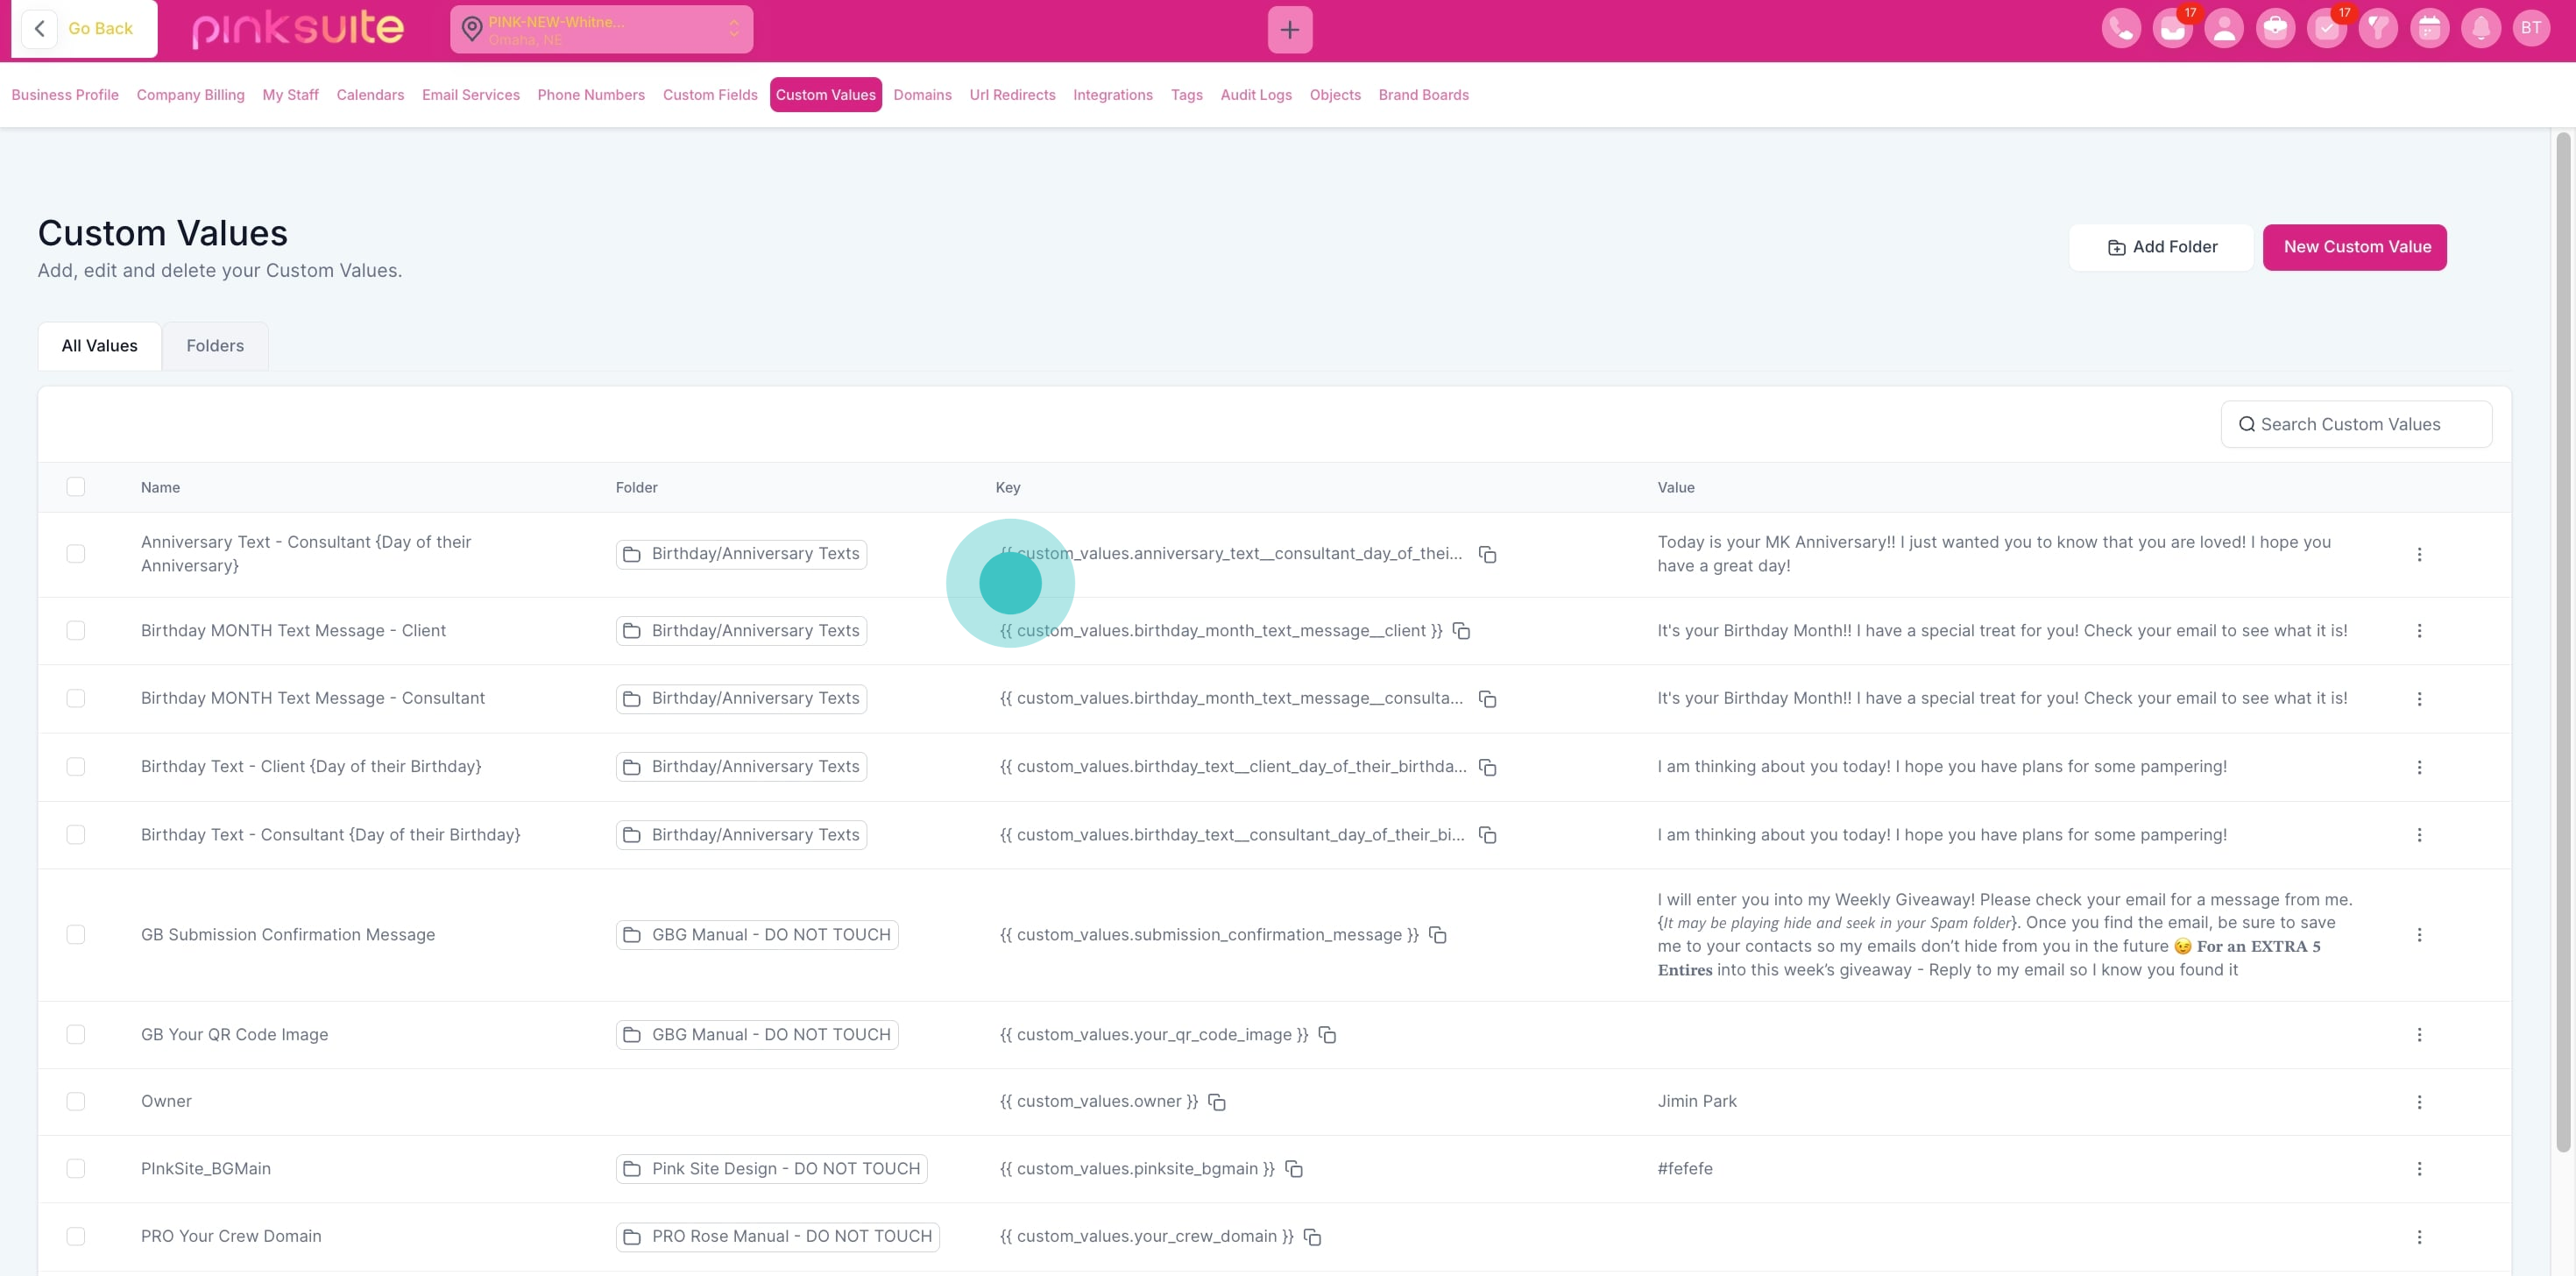Check the Owner row checkbox

pos(76,1101)
